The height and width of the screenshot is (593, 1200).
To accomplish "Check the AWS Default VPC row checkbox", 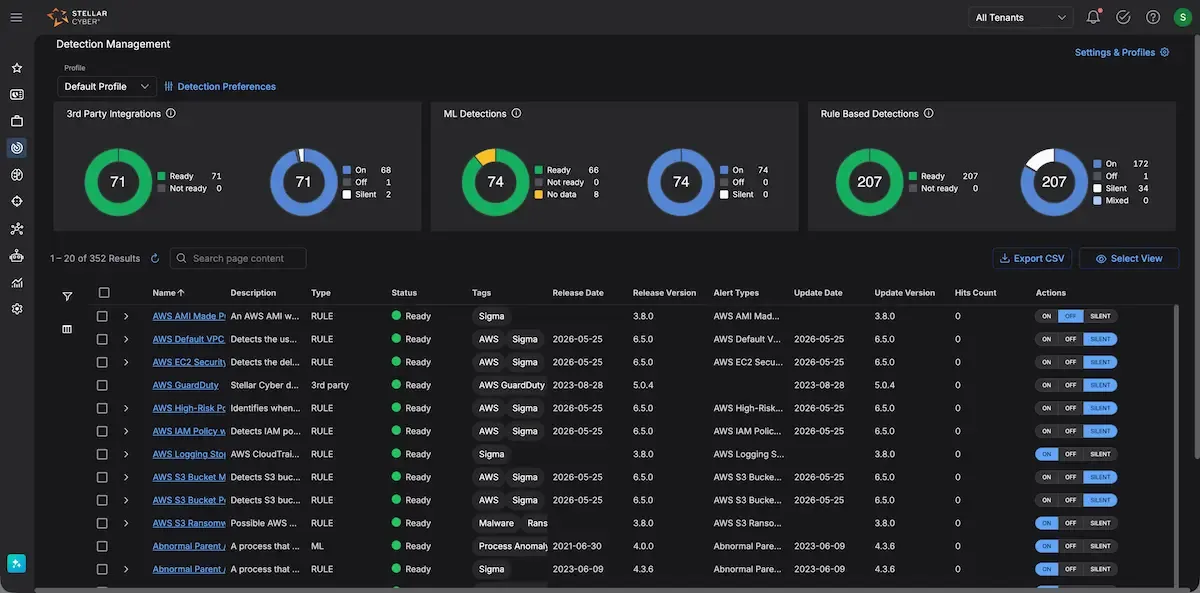I will click(102, 339).
